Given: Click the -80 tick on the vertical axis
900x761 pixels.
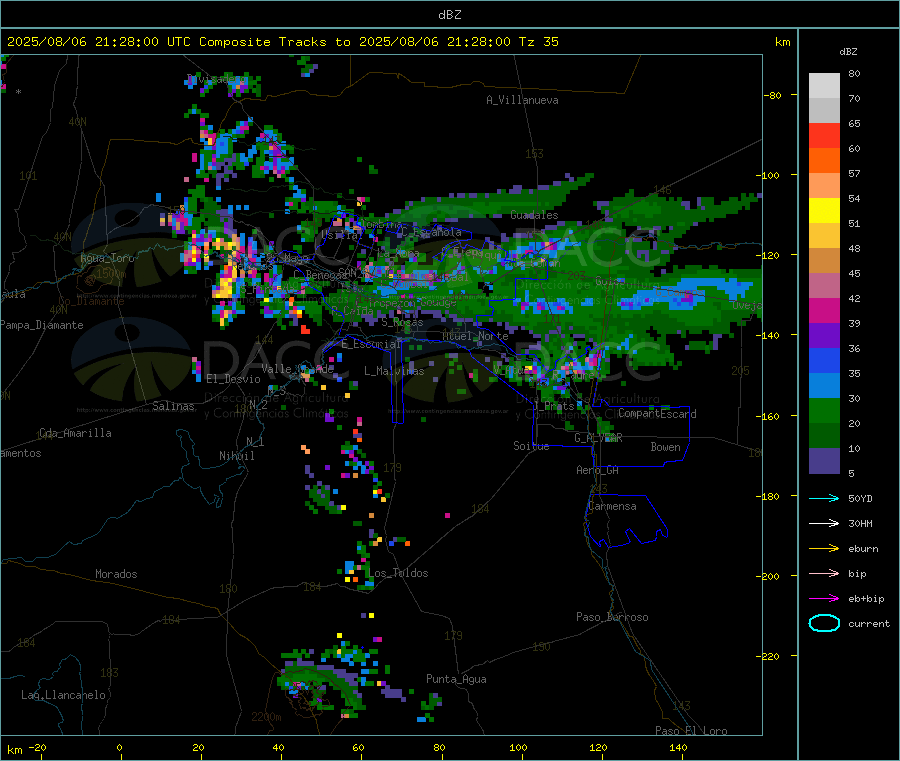Looking at the screenshot, I should (772, 95).
